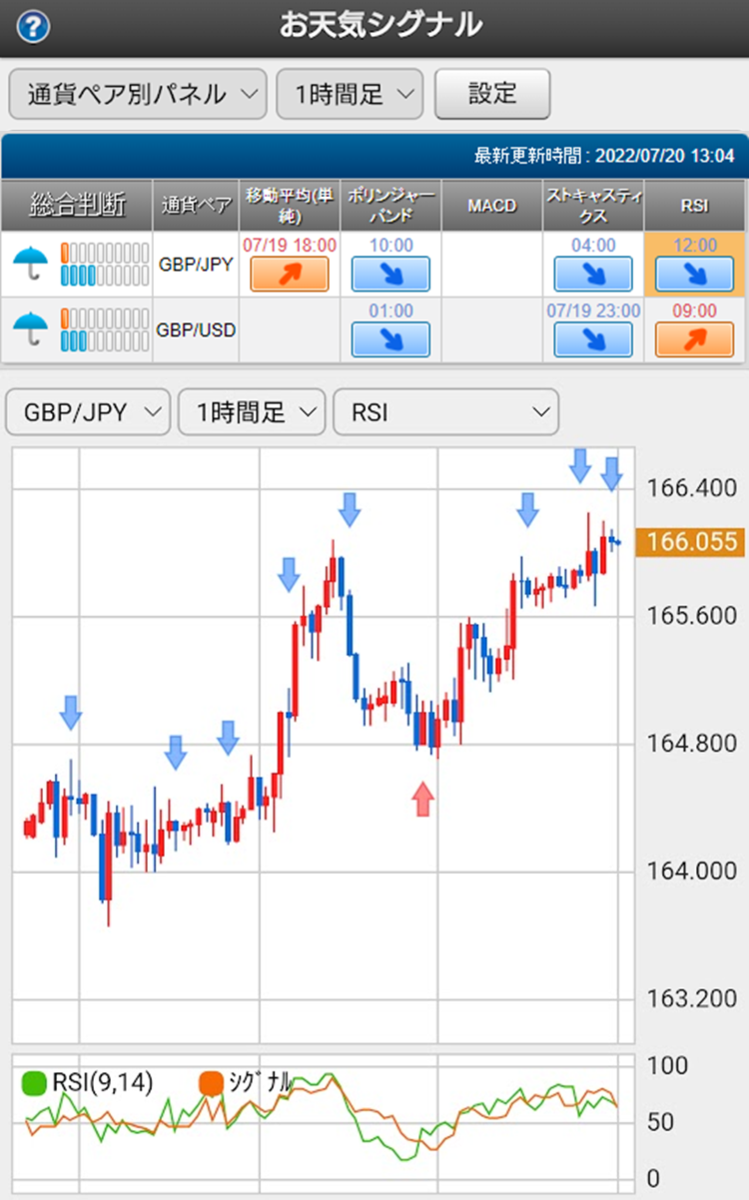Select the MACD column header
Image resolution: width=749 pixels, height=1200 pixels.
click(x=492, y=205)
